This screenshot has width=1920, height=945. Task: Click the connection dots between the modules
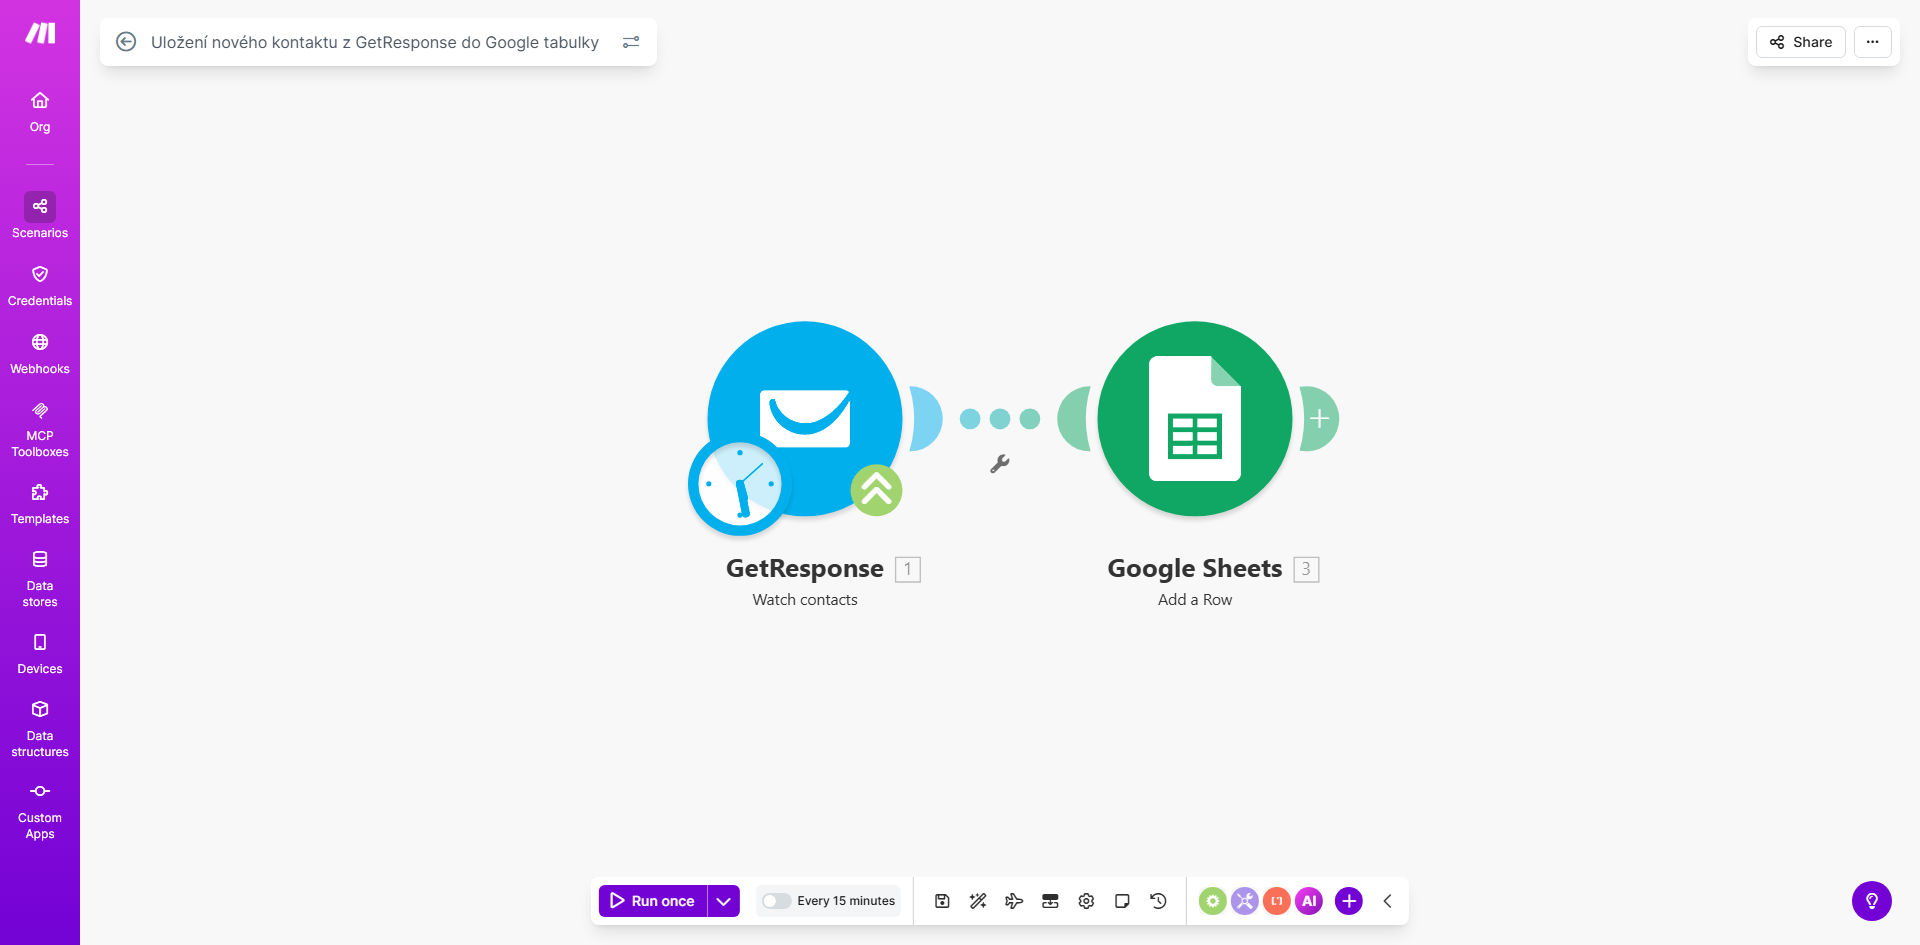[x=1000, y=419]
